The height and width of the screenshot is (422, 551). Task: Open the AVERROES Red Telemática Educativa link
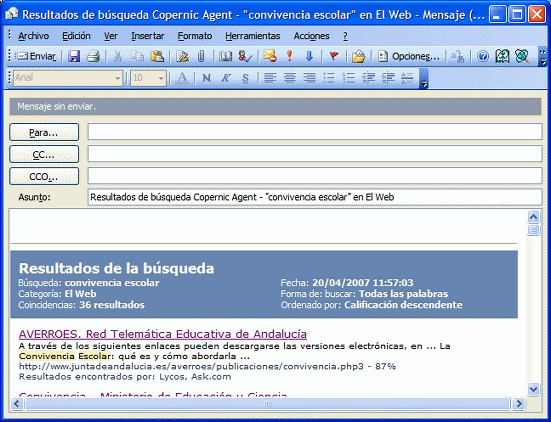click(163, 334)
